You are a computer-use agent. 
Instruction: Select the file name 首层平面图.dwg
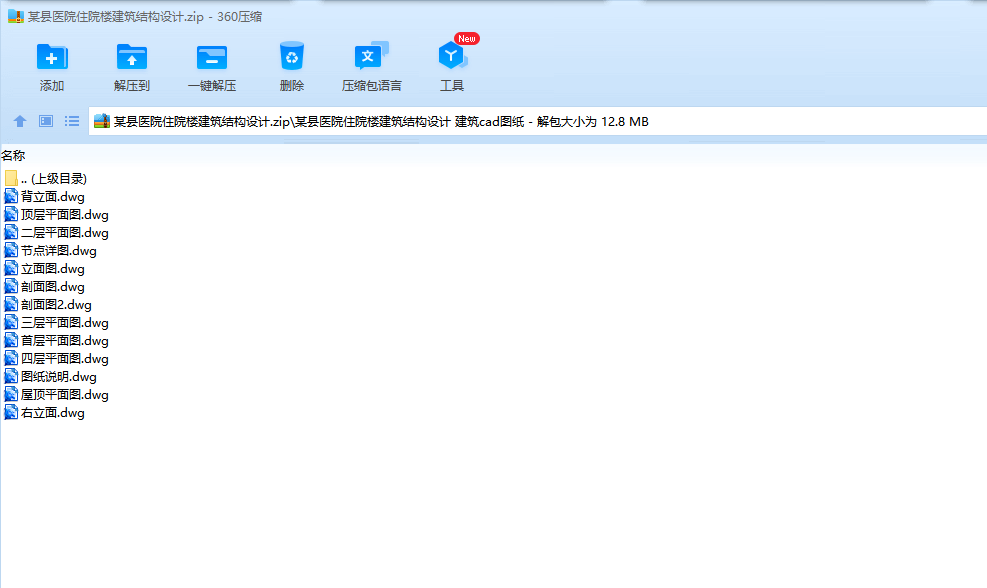(x=65, y=341)
